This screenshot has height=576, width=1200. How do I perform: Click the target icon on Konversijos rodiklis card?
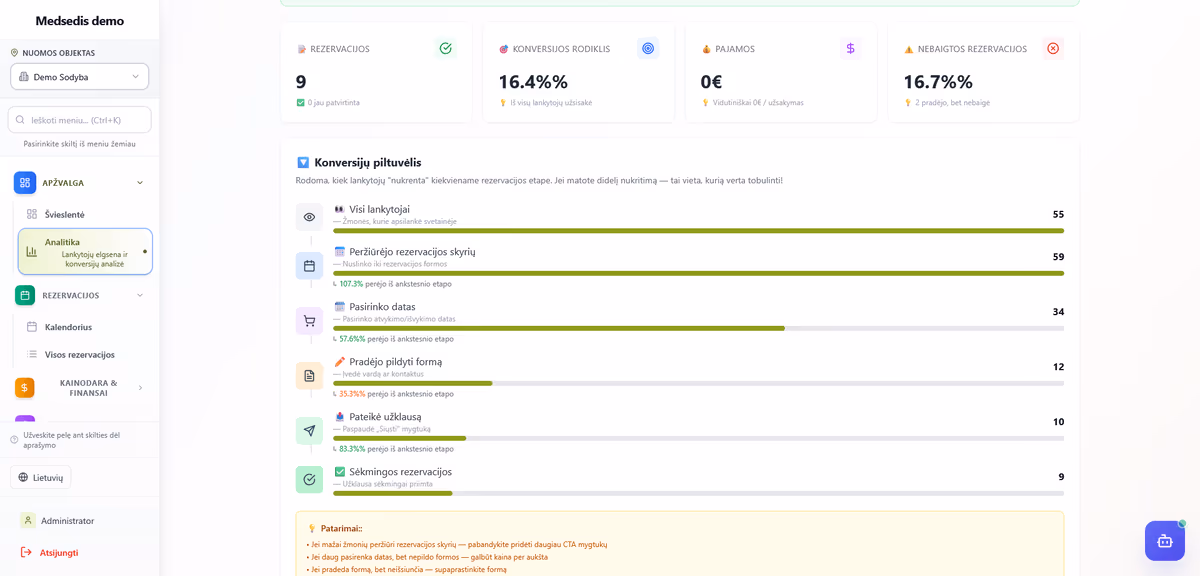[x=648, y=48]
